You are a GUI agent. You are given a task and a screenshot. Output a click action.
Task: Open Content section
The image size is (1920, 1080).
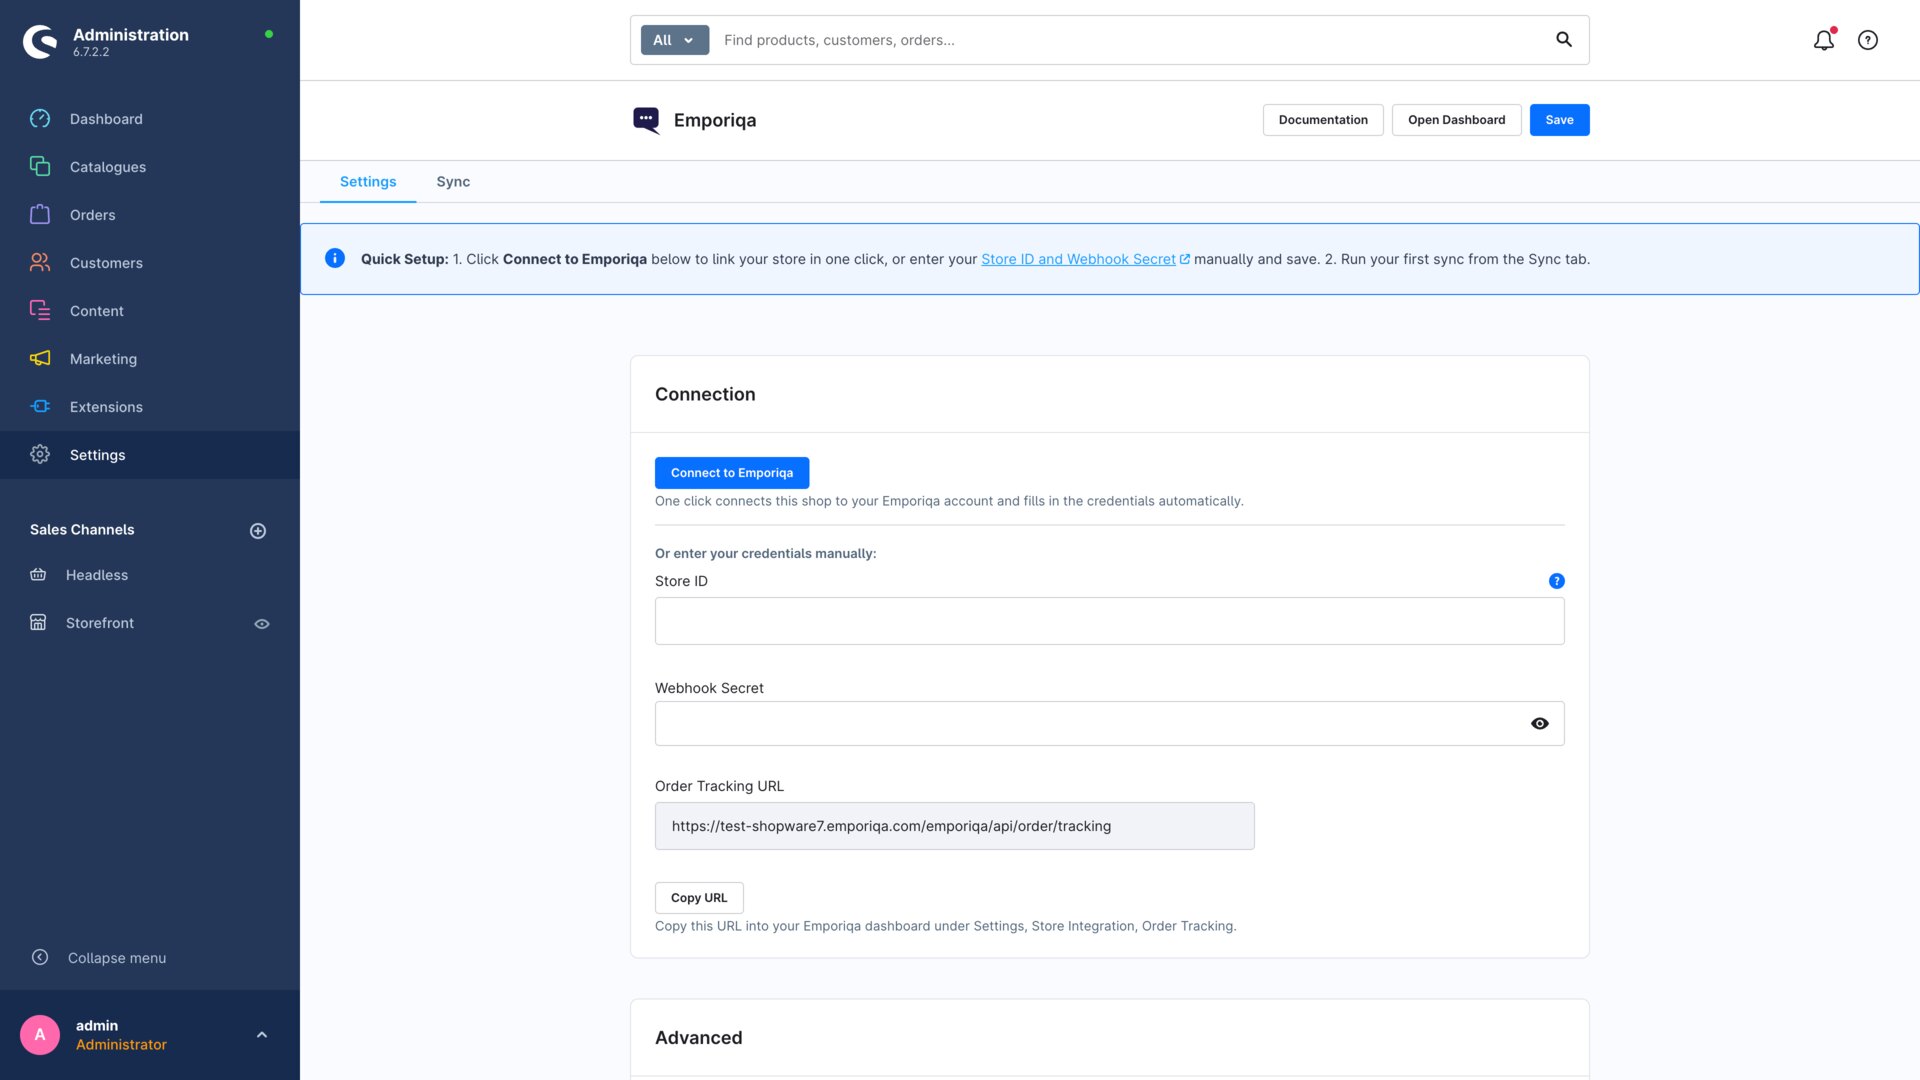click(x=150, y=311)
